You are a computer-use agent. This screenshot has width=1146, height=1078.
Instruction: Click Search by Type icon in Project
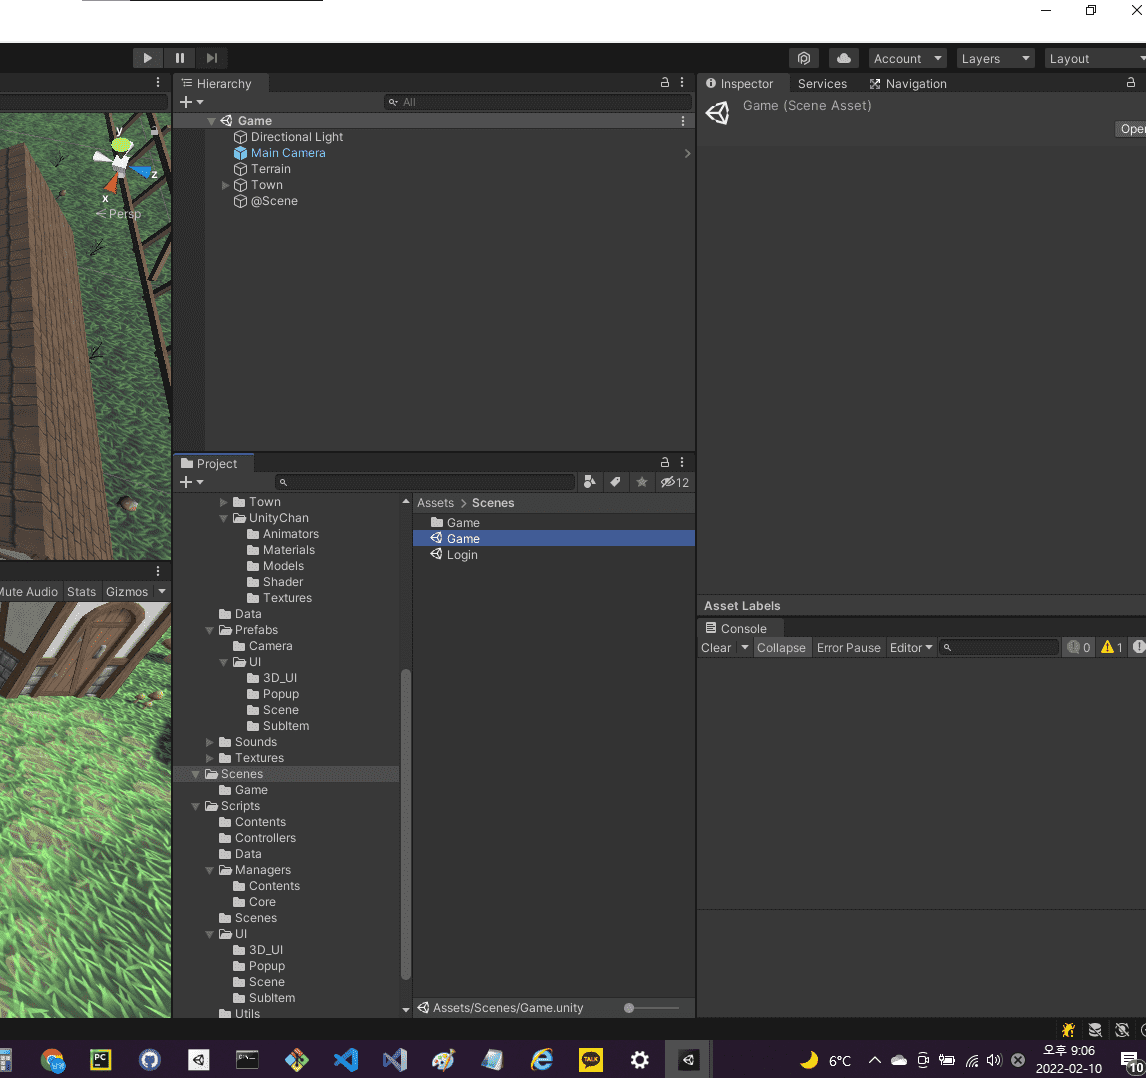[x=589, y=482]
